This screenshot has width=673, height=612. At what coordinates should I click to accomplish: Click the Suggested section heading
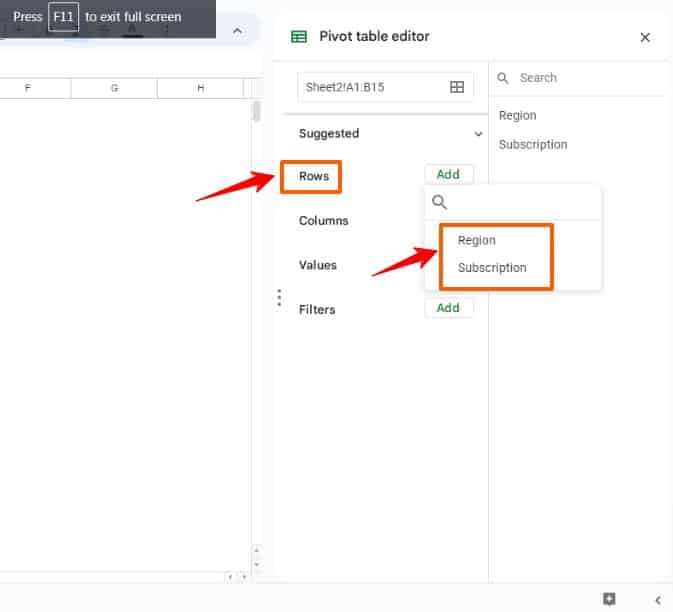click(329, 133)
